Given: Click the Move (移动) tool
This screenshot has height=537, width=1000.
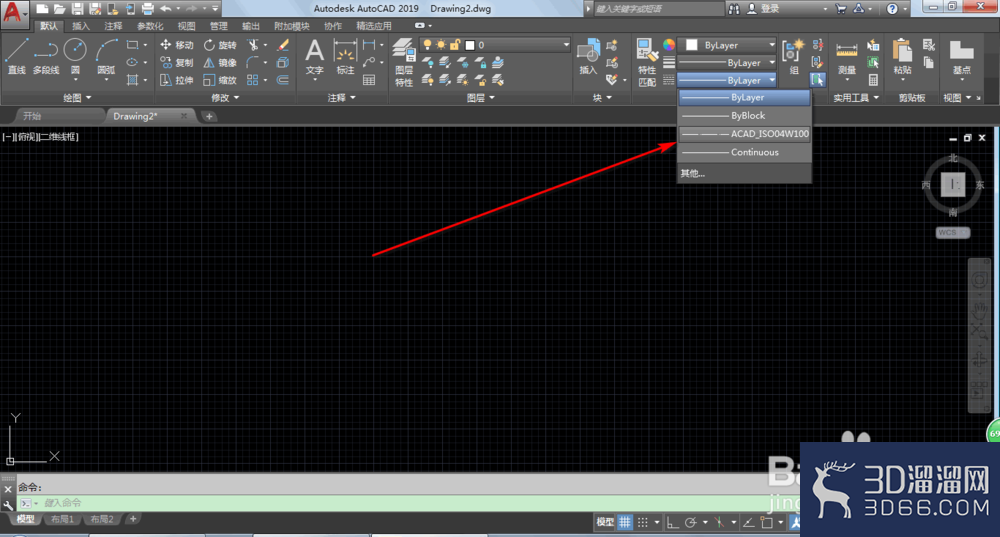Looking at the screenshot, I should point(176,45).
